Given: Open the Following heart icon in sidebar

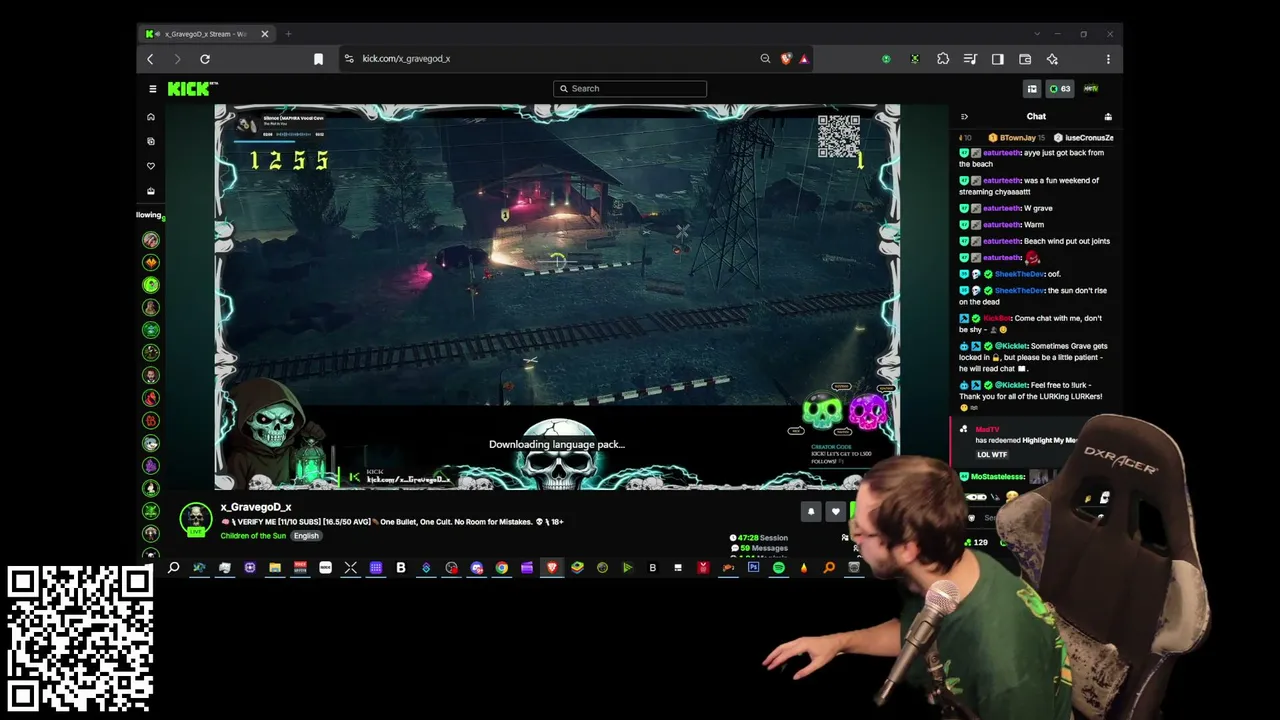Looking at the screenshot, I should (x=151, y=166).
